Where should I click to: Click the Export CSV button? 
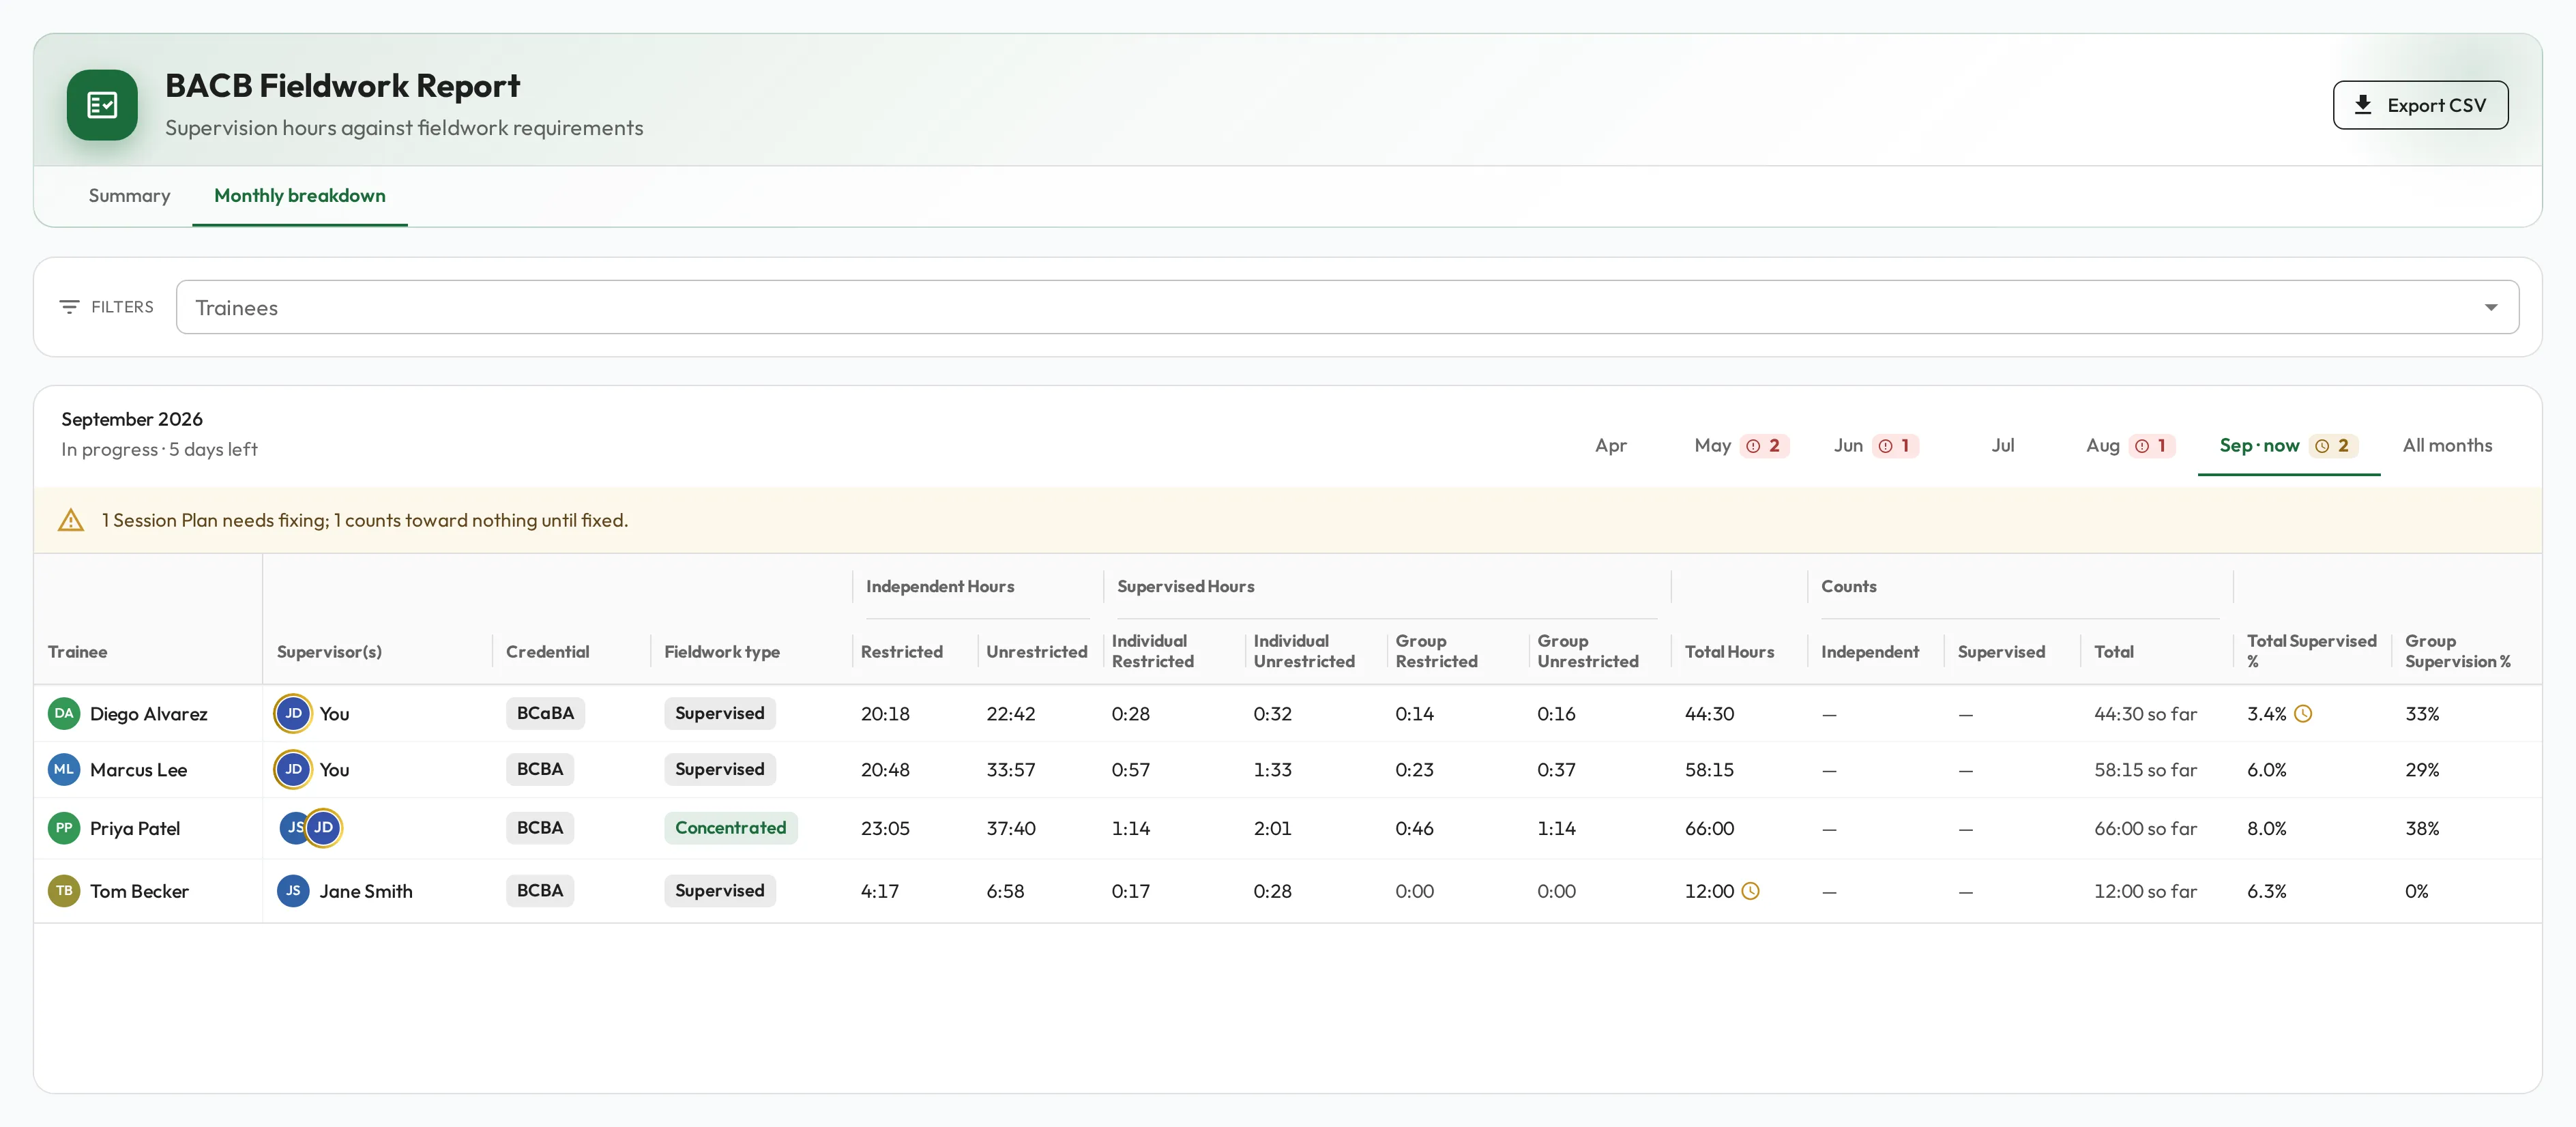point(2420,105)
